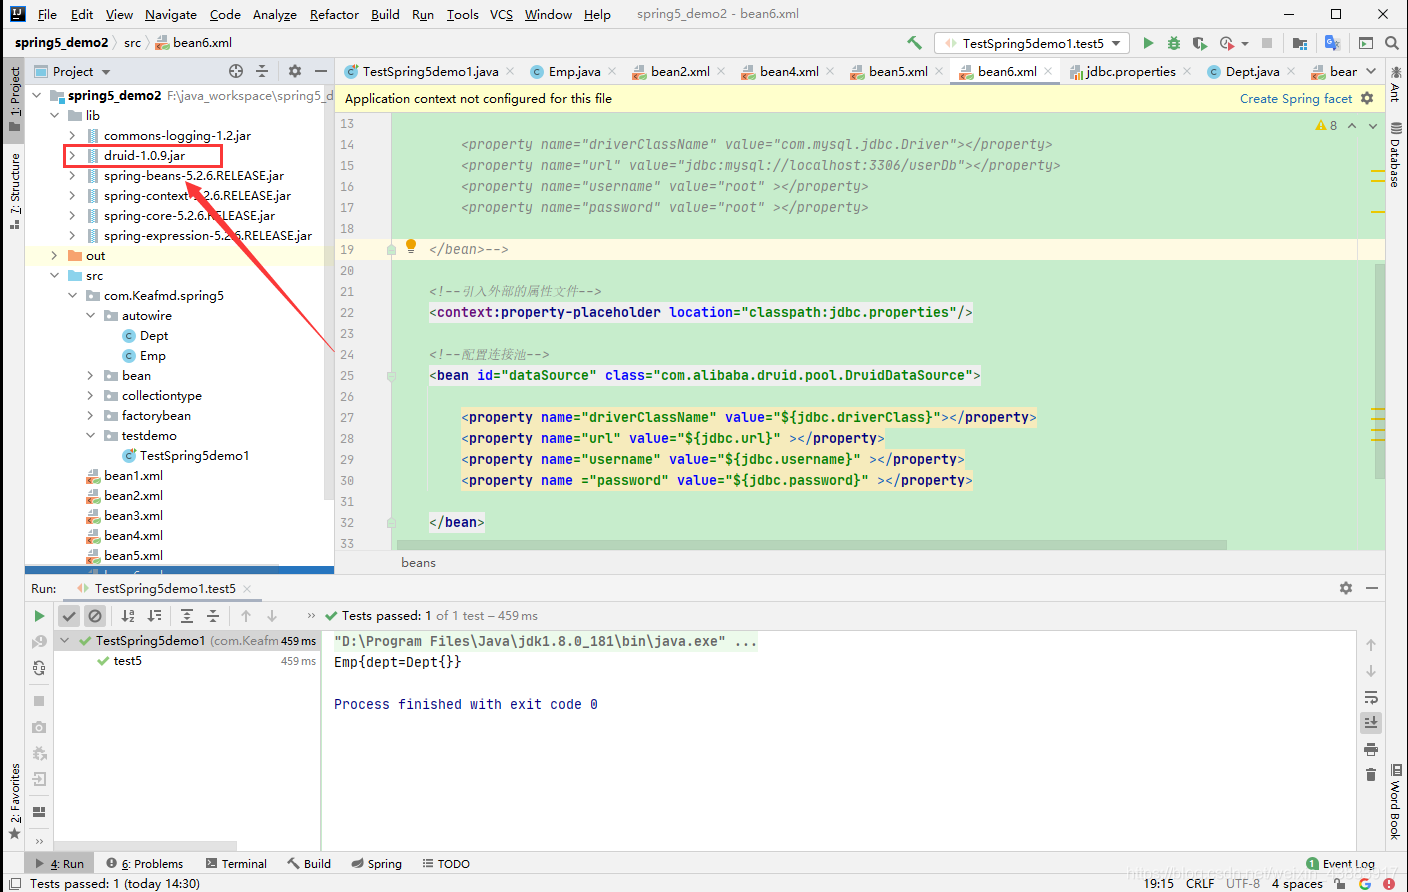This screenshot has width=1408, height=892.
Task: Click the locate-file target icon in Project panel
Action: click(236, 71)
